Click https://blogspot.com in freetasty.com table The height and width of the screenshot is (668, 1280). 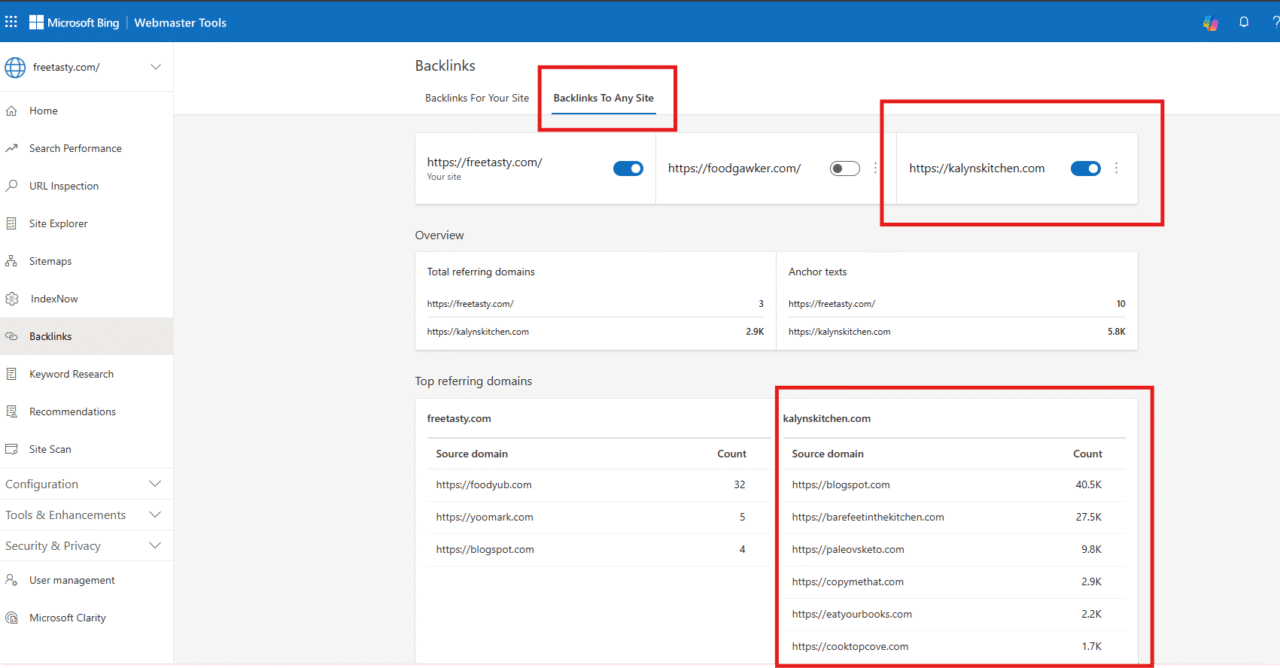coord(485,549)
